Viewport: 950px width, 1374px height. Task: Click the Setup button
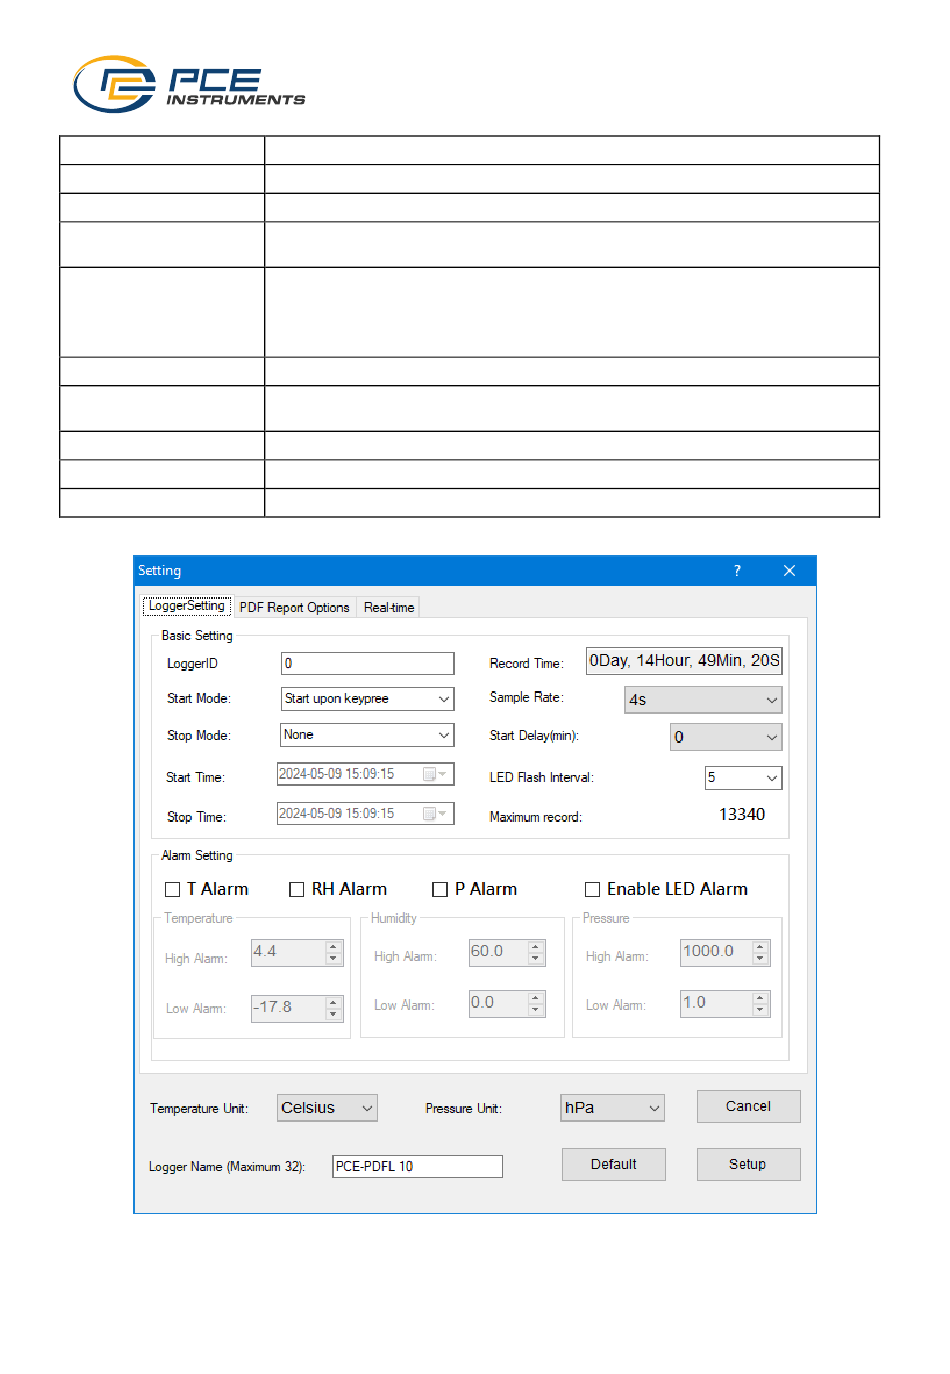748,1164
